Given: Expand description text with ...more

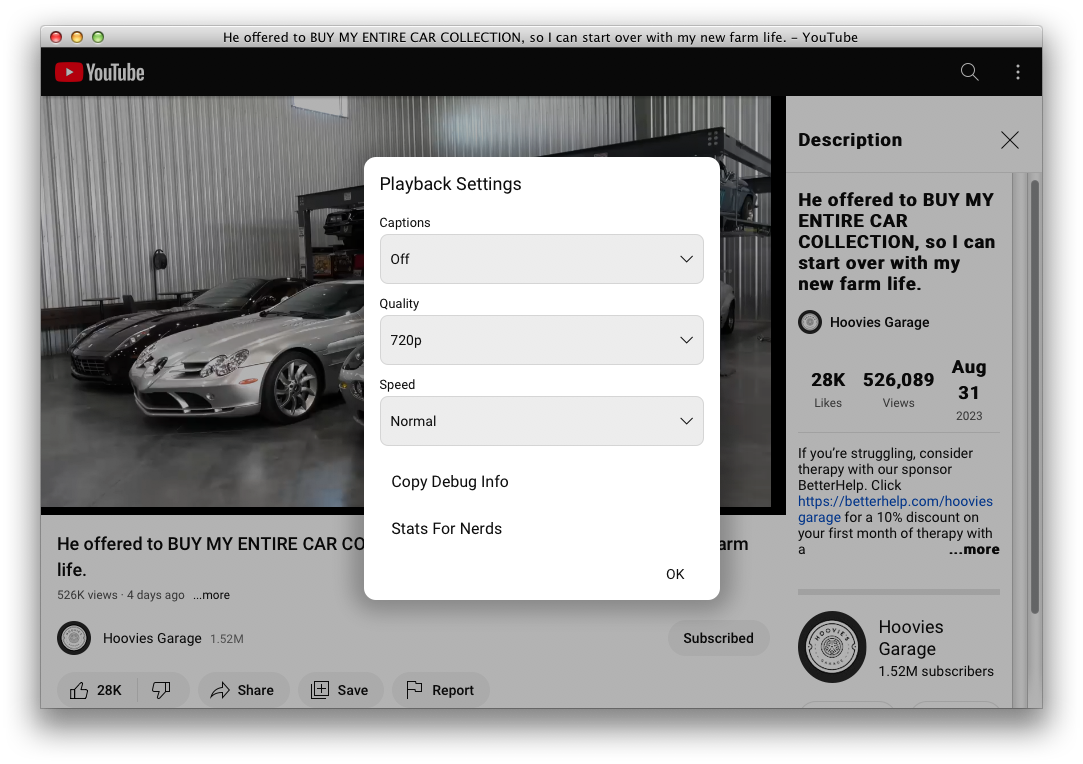Looking at the screenshot, I should pos(973,549).
